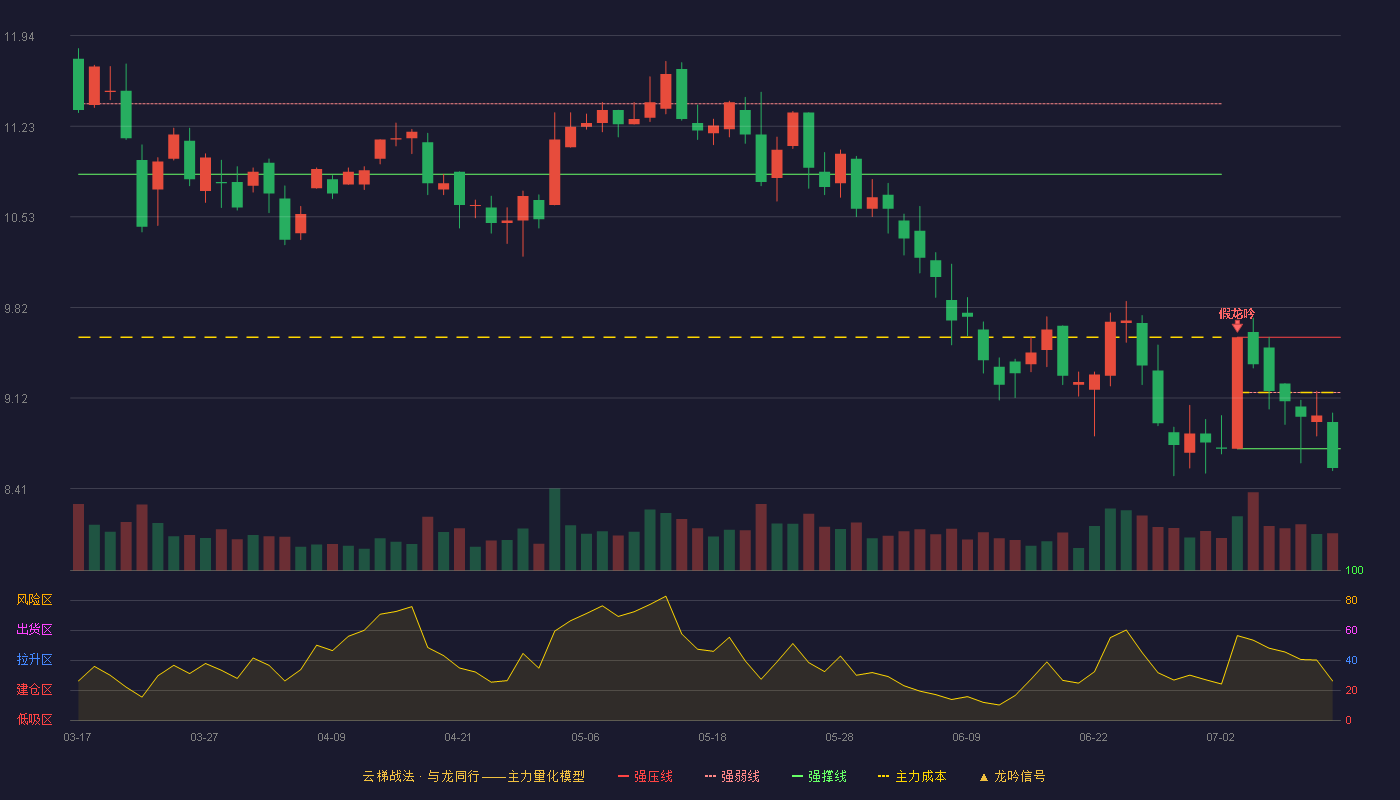Click the tallest red volume bar after 07-02
The width and height of the screenshot is (1400, 800).
pos(1253,531)
